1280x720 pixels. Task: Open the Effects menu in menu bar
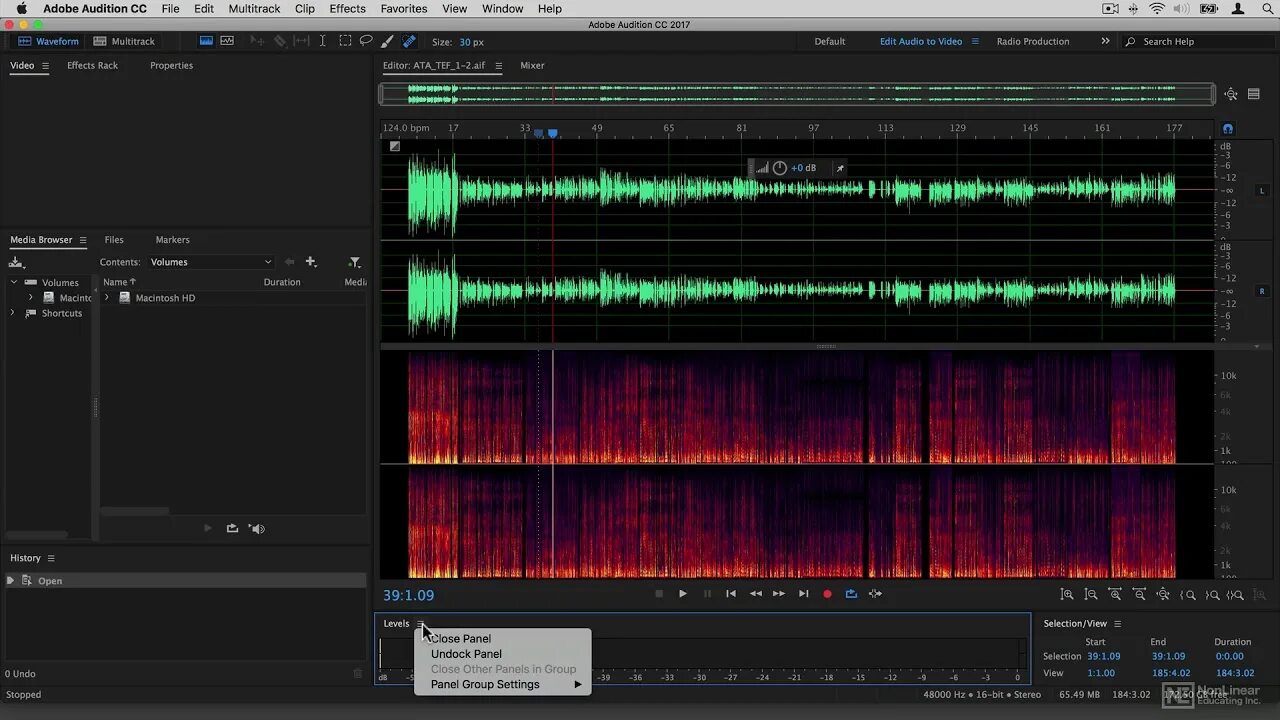coord(347,9)
